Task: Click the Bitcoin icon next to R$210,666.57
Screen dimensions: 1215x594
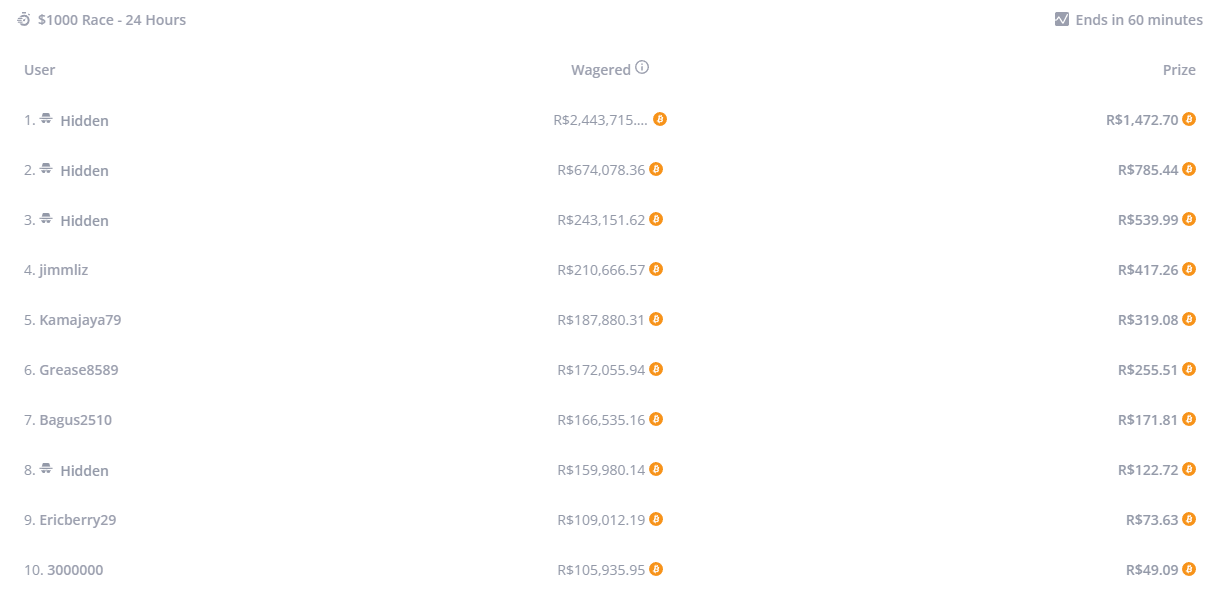Action: (656, 269)
